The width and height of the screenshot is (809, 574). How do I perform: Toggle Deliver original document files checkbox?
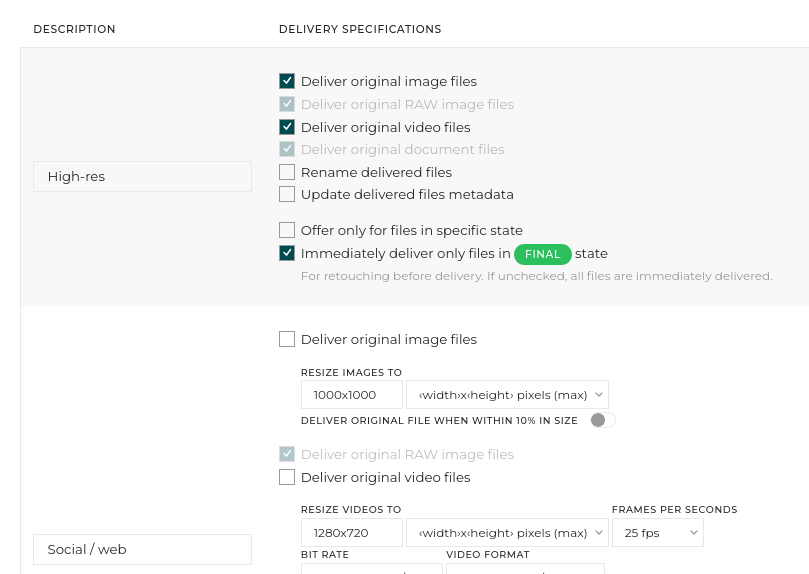(x=287, y=149)
